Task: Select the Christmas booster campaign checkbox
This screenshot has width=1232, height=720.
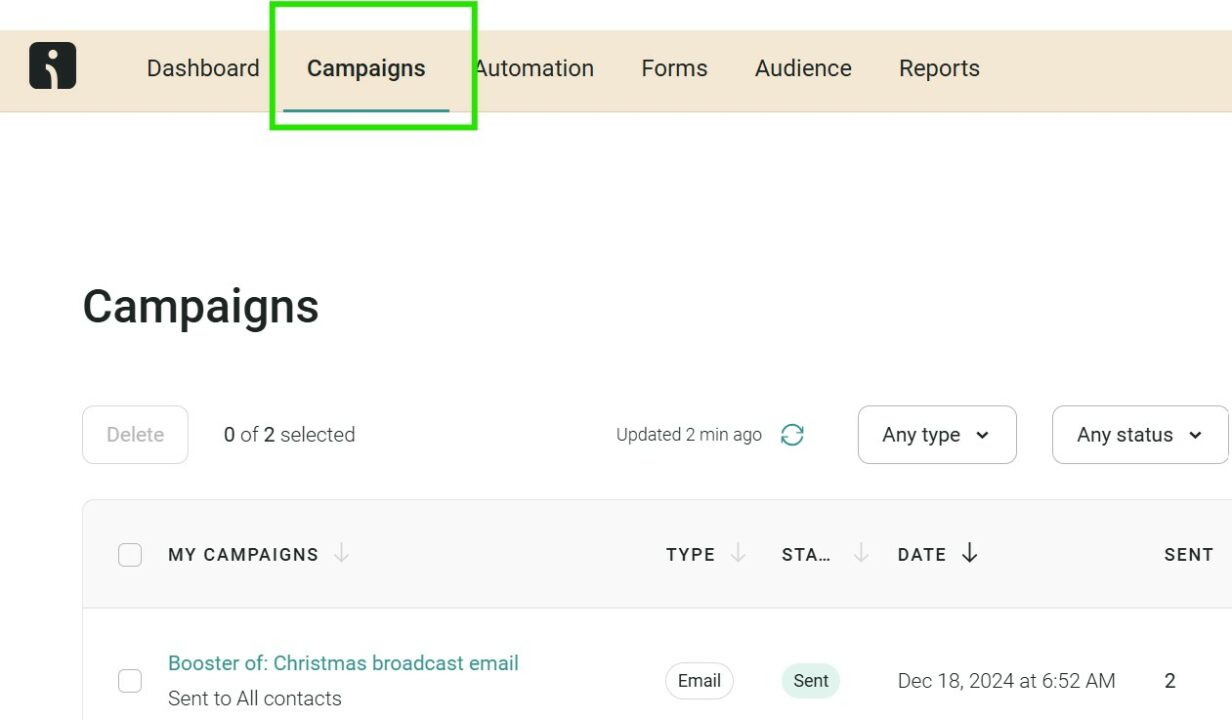Action: point(129,680)
